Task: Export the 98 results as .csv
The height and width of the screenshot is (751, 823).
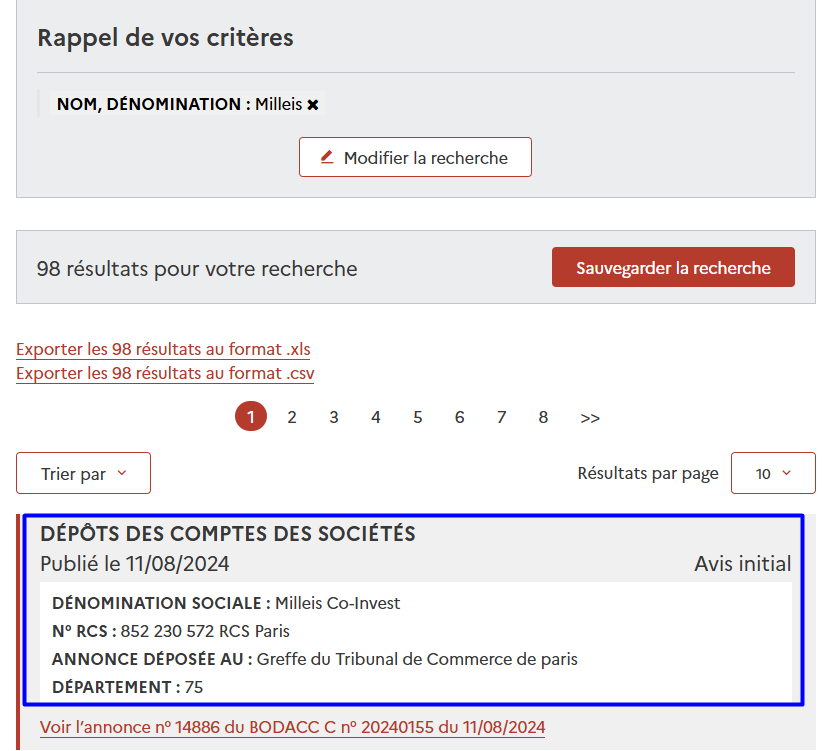Action: 165,373
